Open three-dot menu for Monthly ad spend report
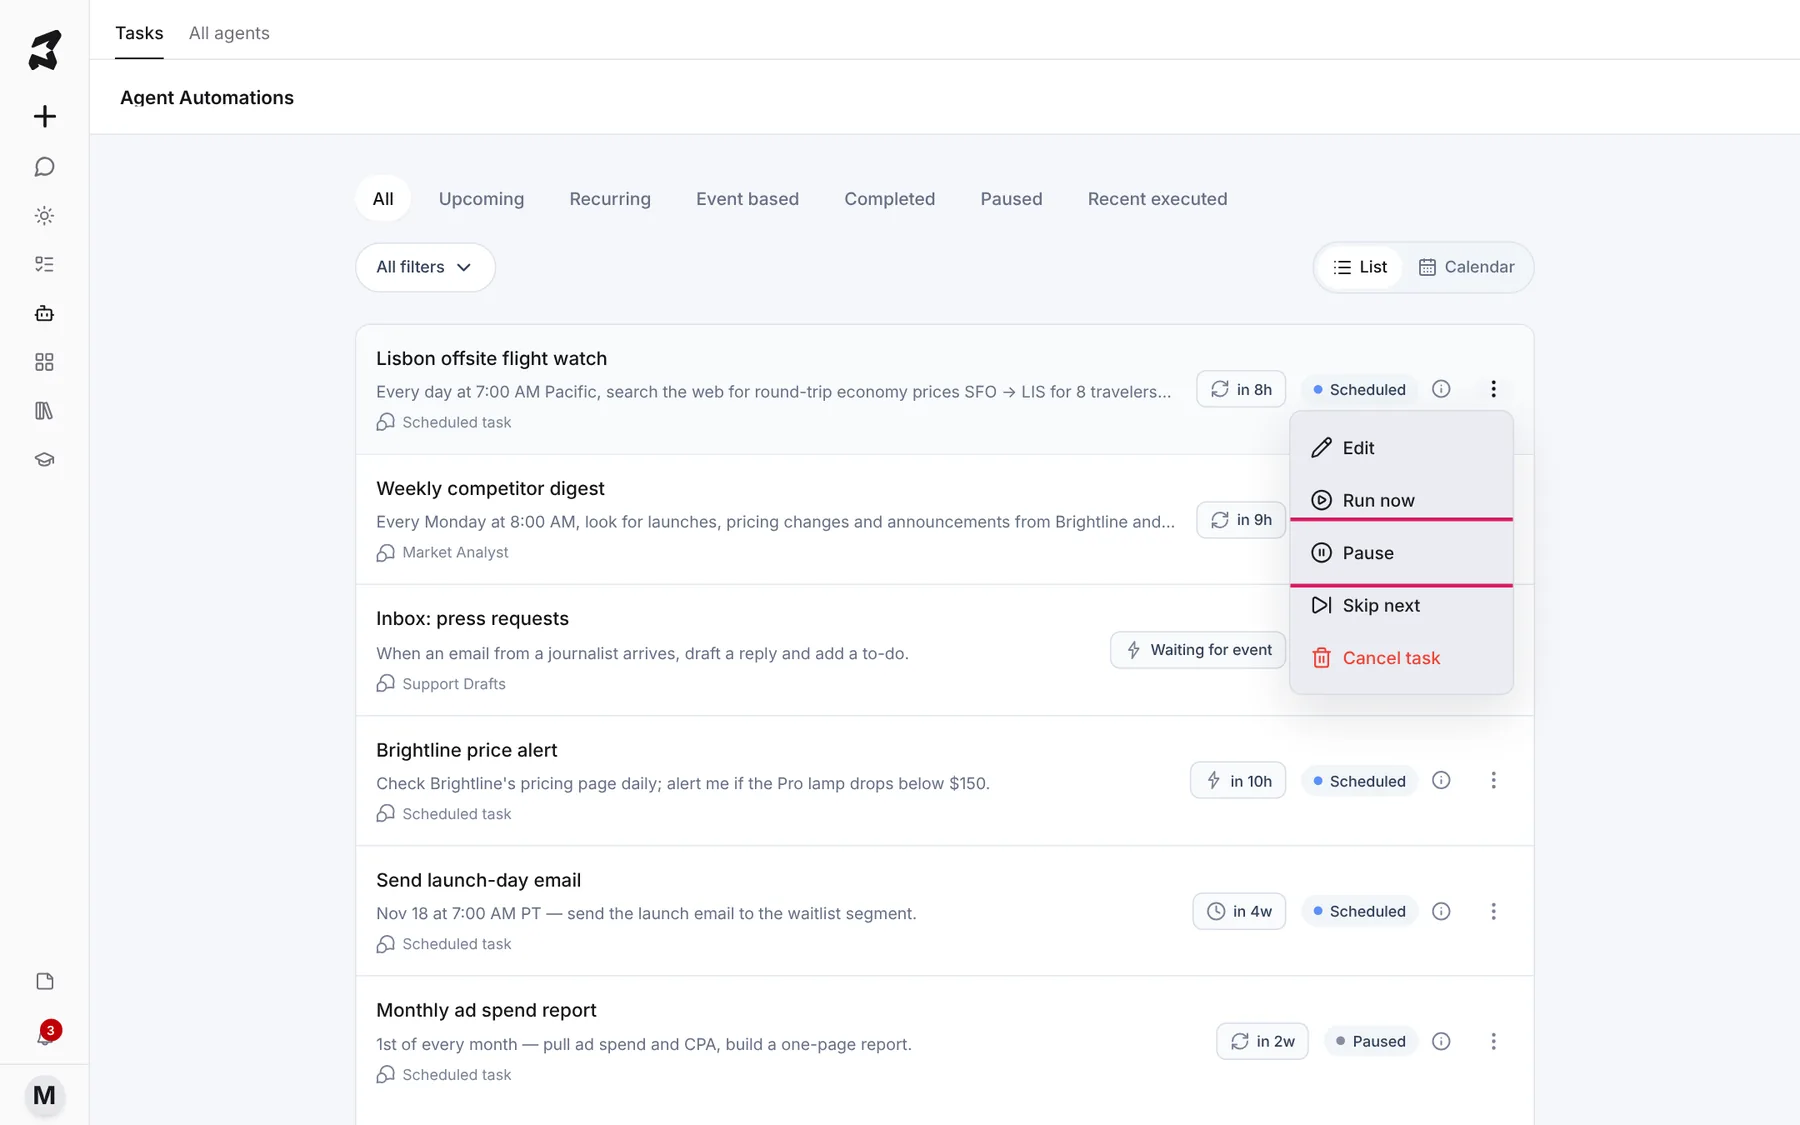 [1493, 1041]
